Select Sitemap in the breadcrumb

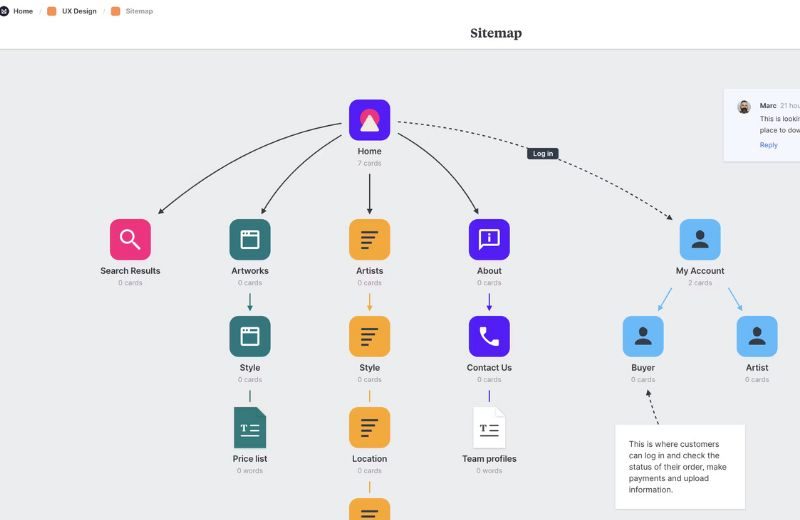[139, 11]
